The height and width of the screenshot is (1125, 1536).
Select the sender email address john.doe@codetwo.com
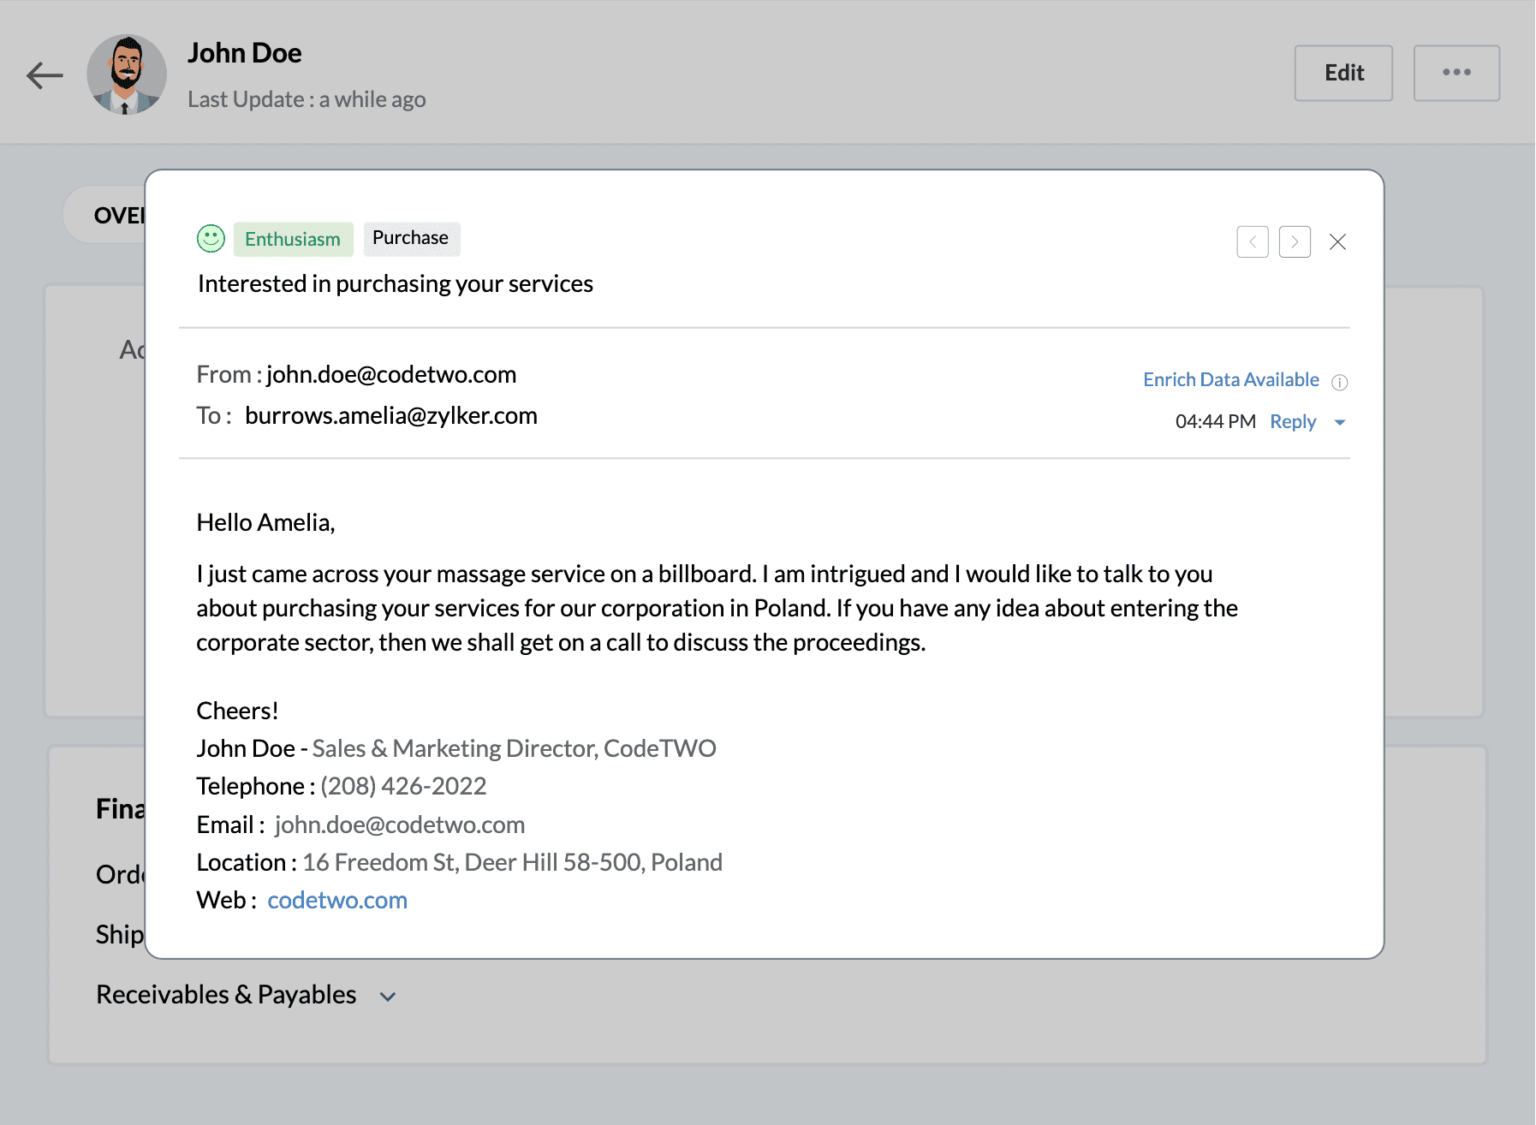[391, 374]
